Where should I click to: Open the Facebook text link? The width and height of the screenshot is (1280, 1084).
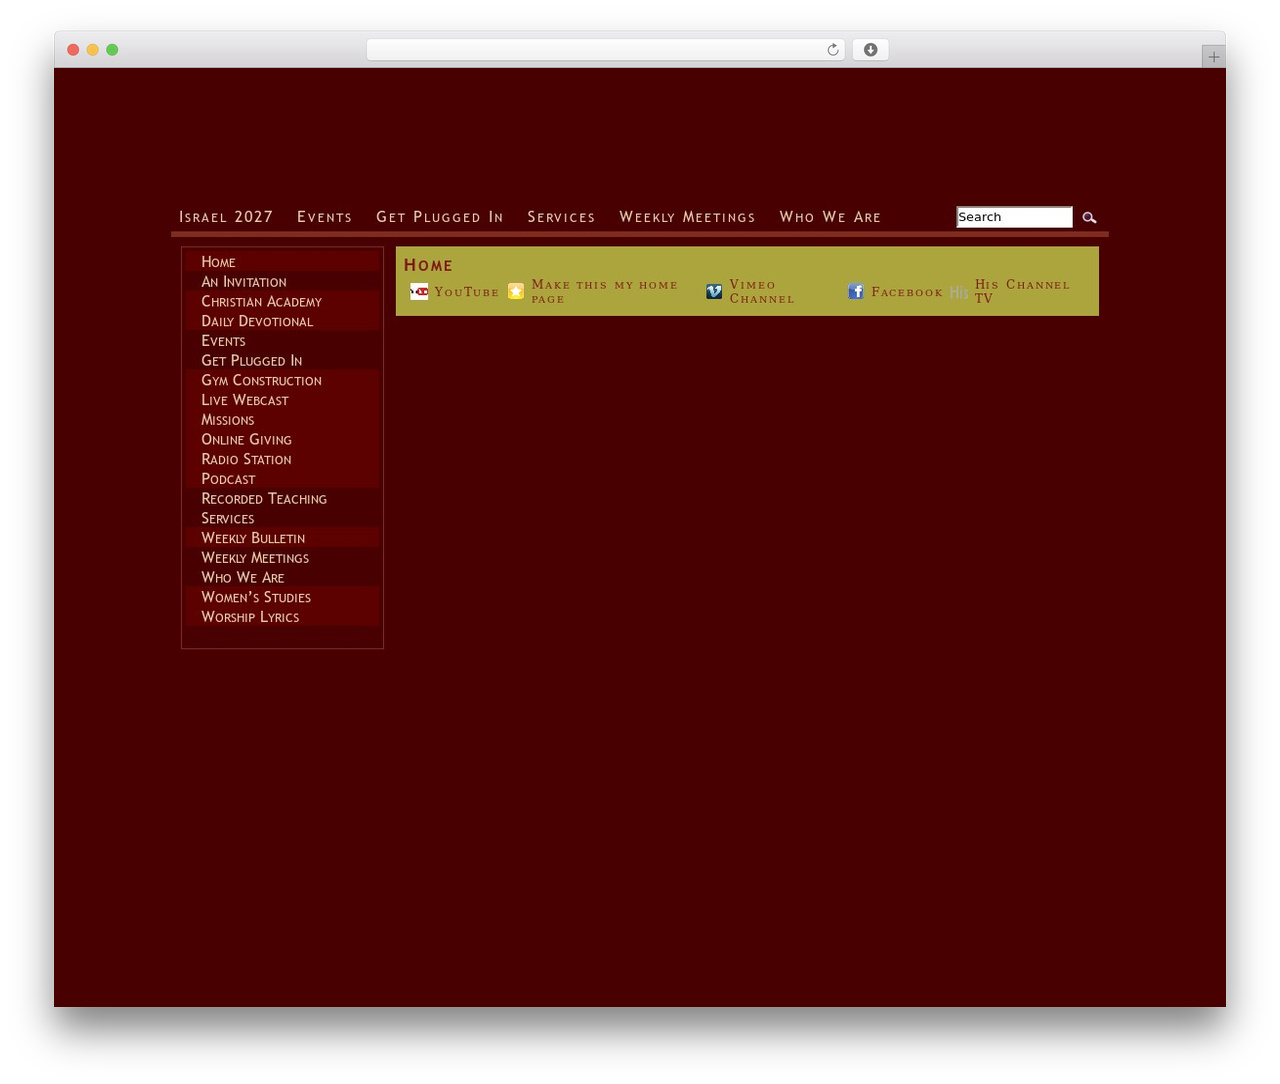(907, 292)
